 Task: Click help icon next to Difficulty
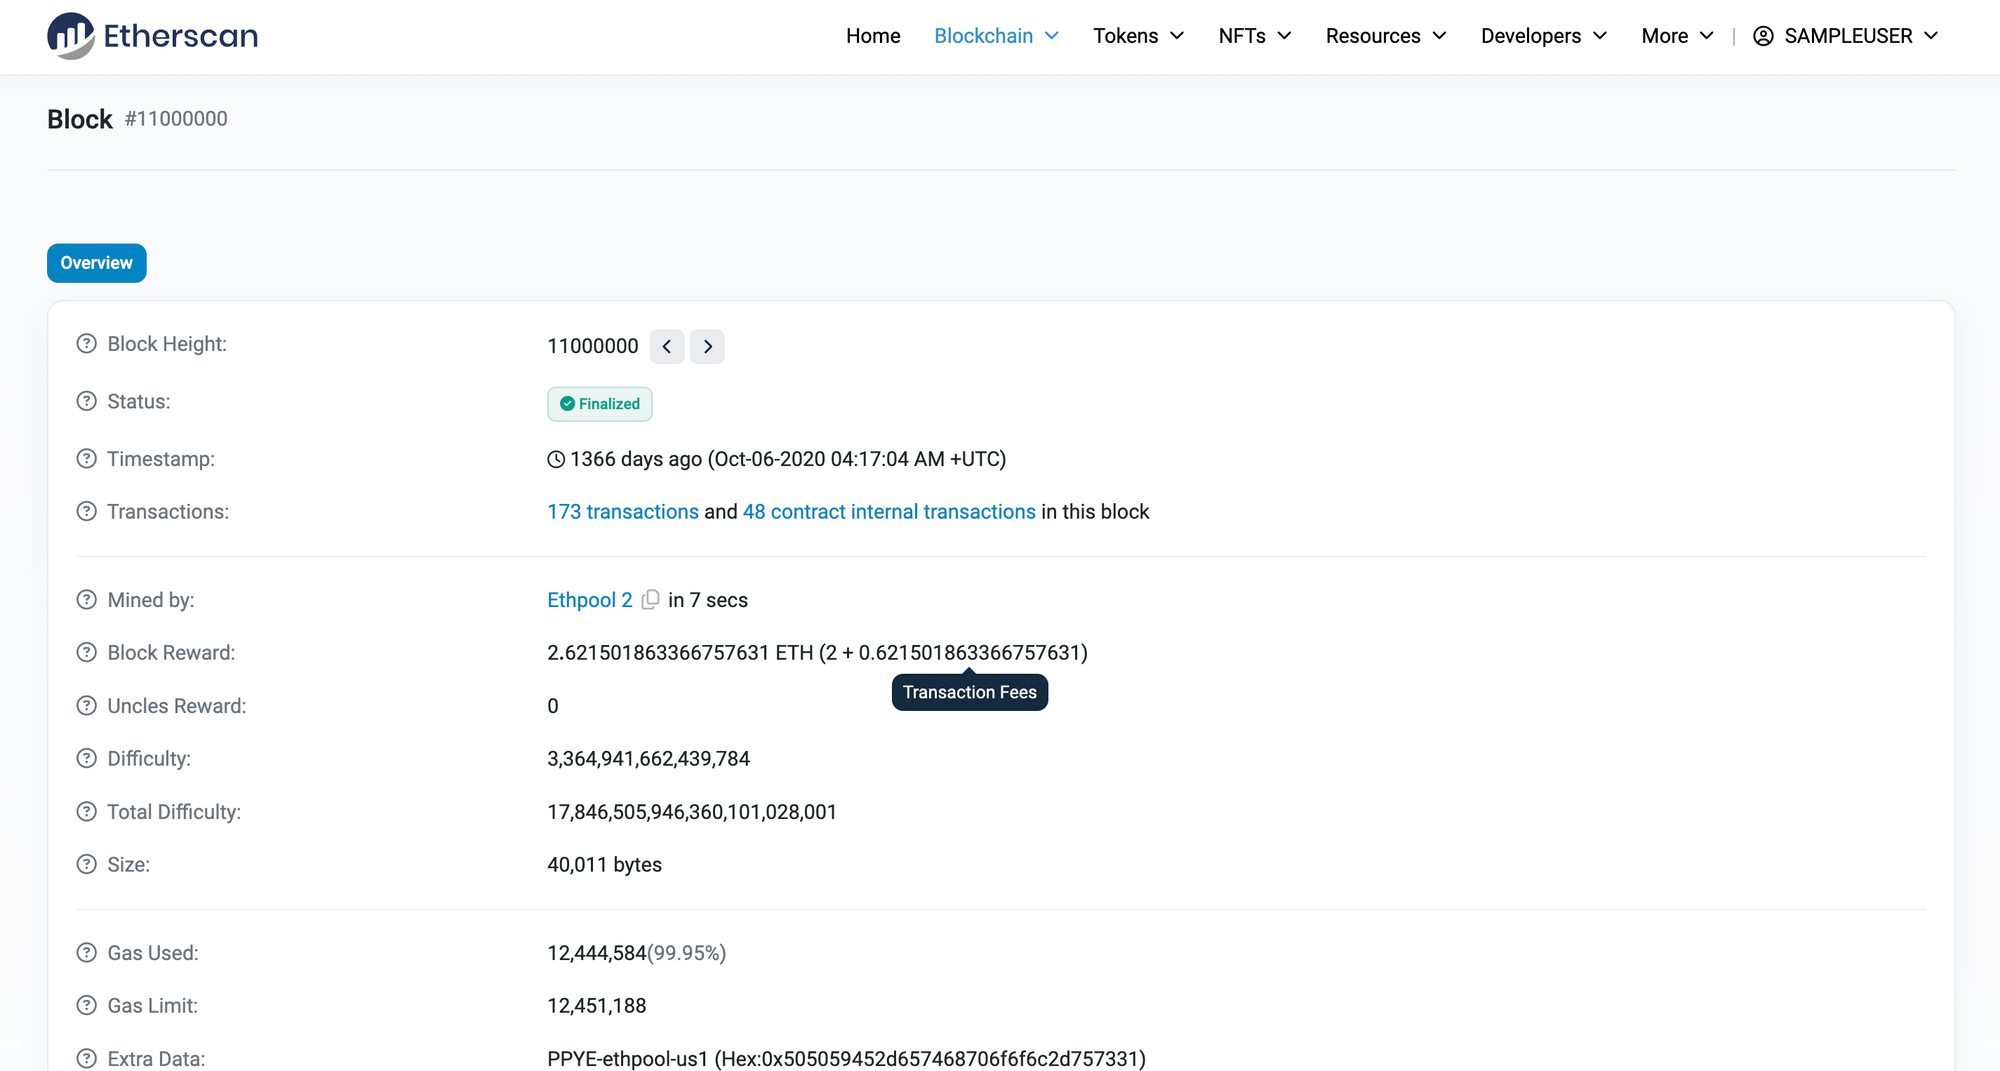point(87,759)
